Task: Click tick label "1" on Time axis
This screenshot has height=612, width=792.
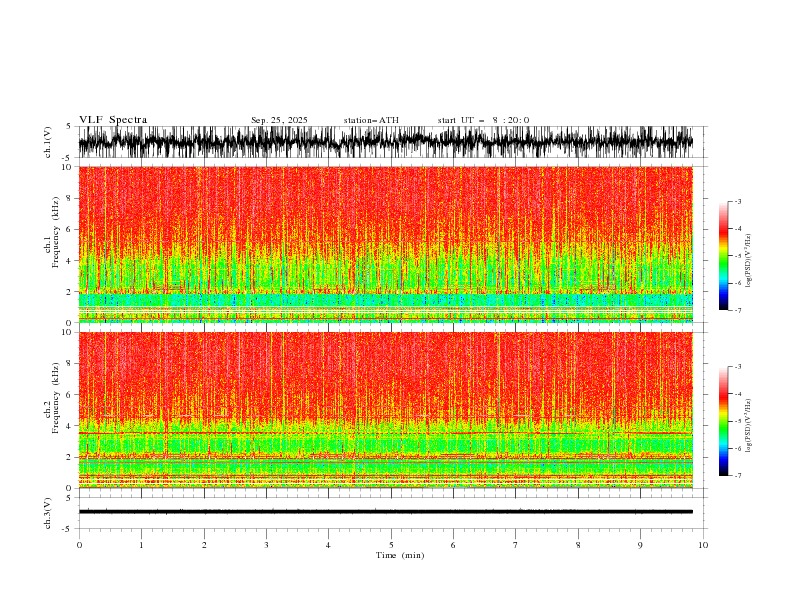Action: [141, 545]
